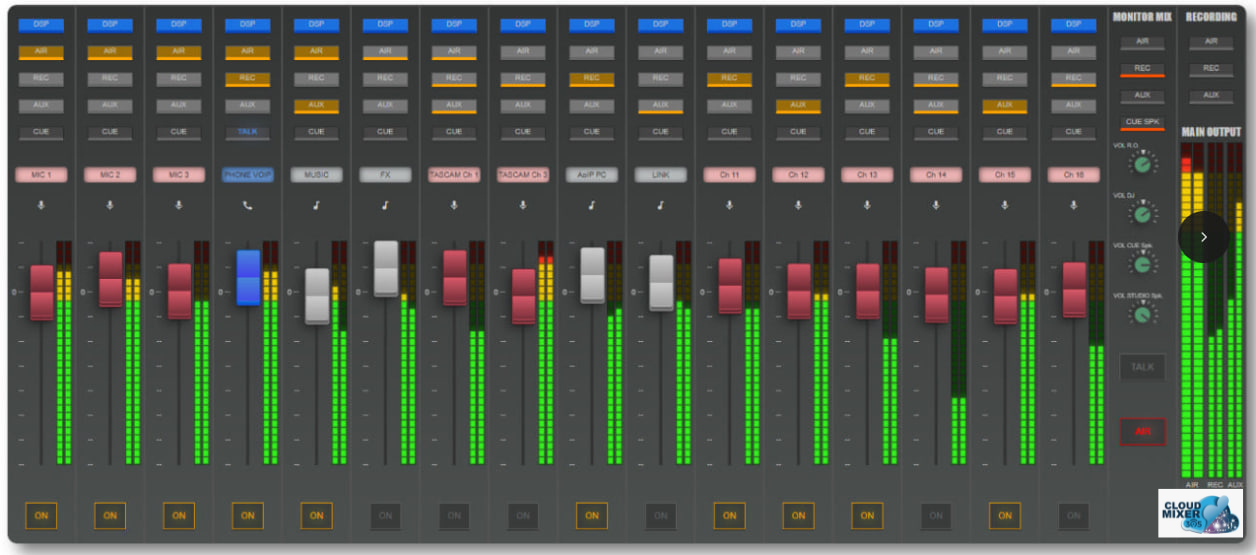Click the VOL DJ knob
Image resolution: width=1256 pixels, height=555 pixels.
1142,212
